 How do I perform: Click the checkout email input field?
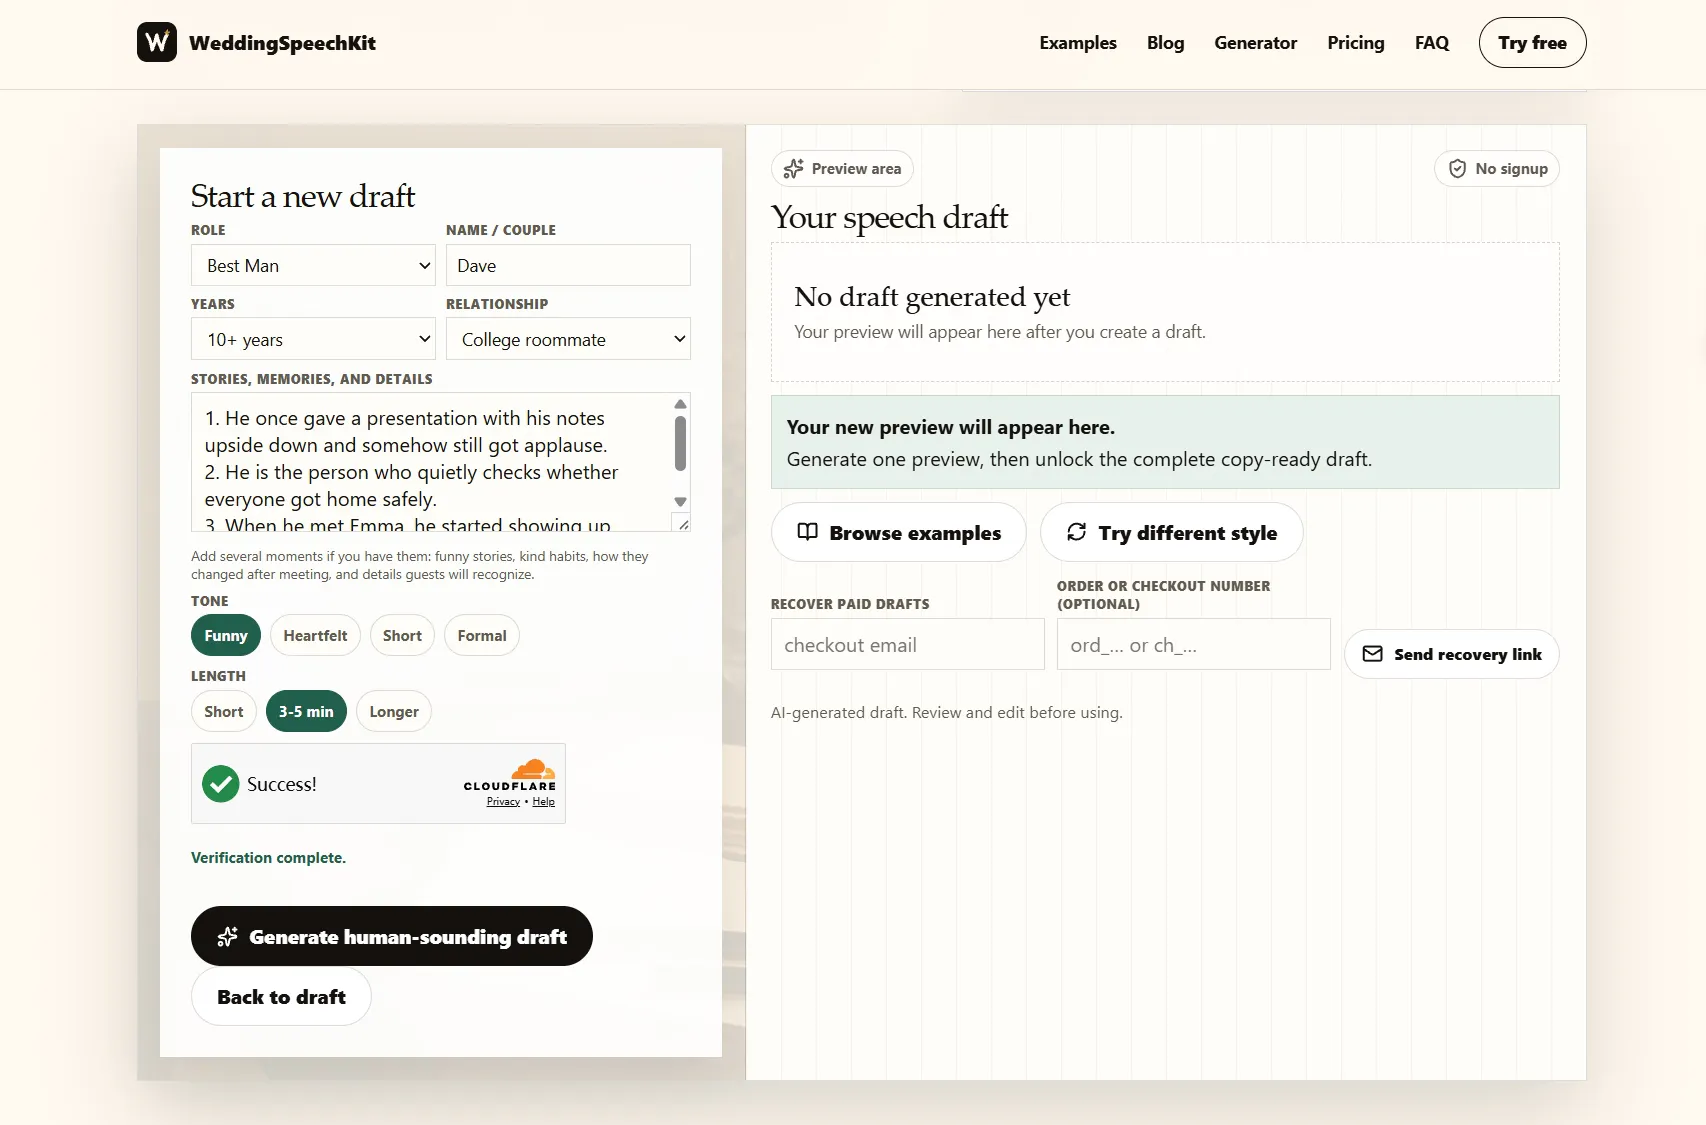click(x=908, y=644)
